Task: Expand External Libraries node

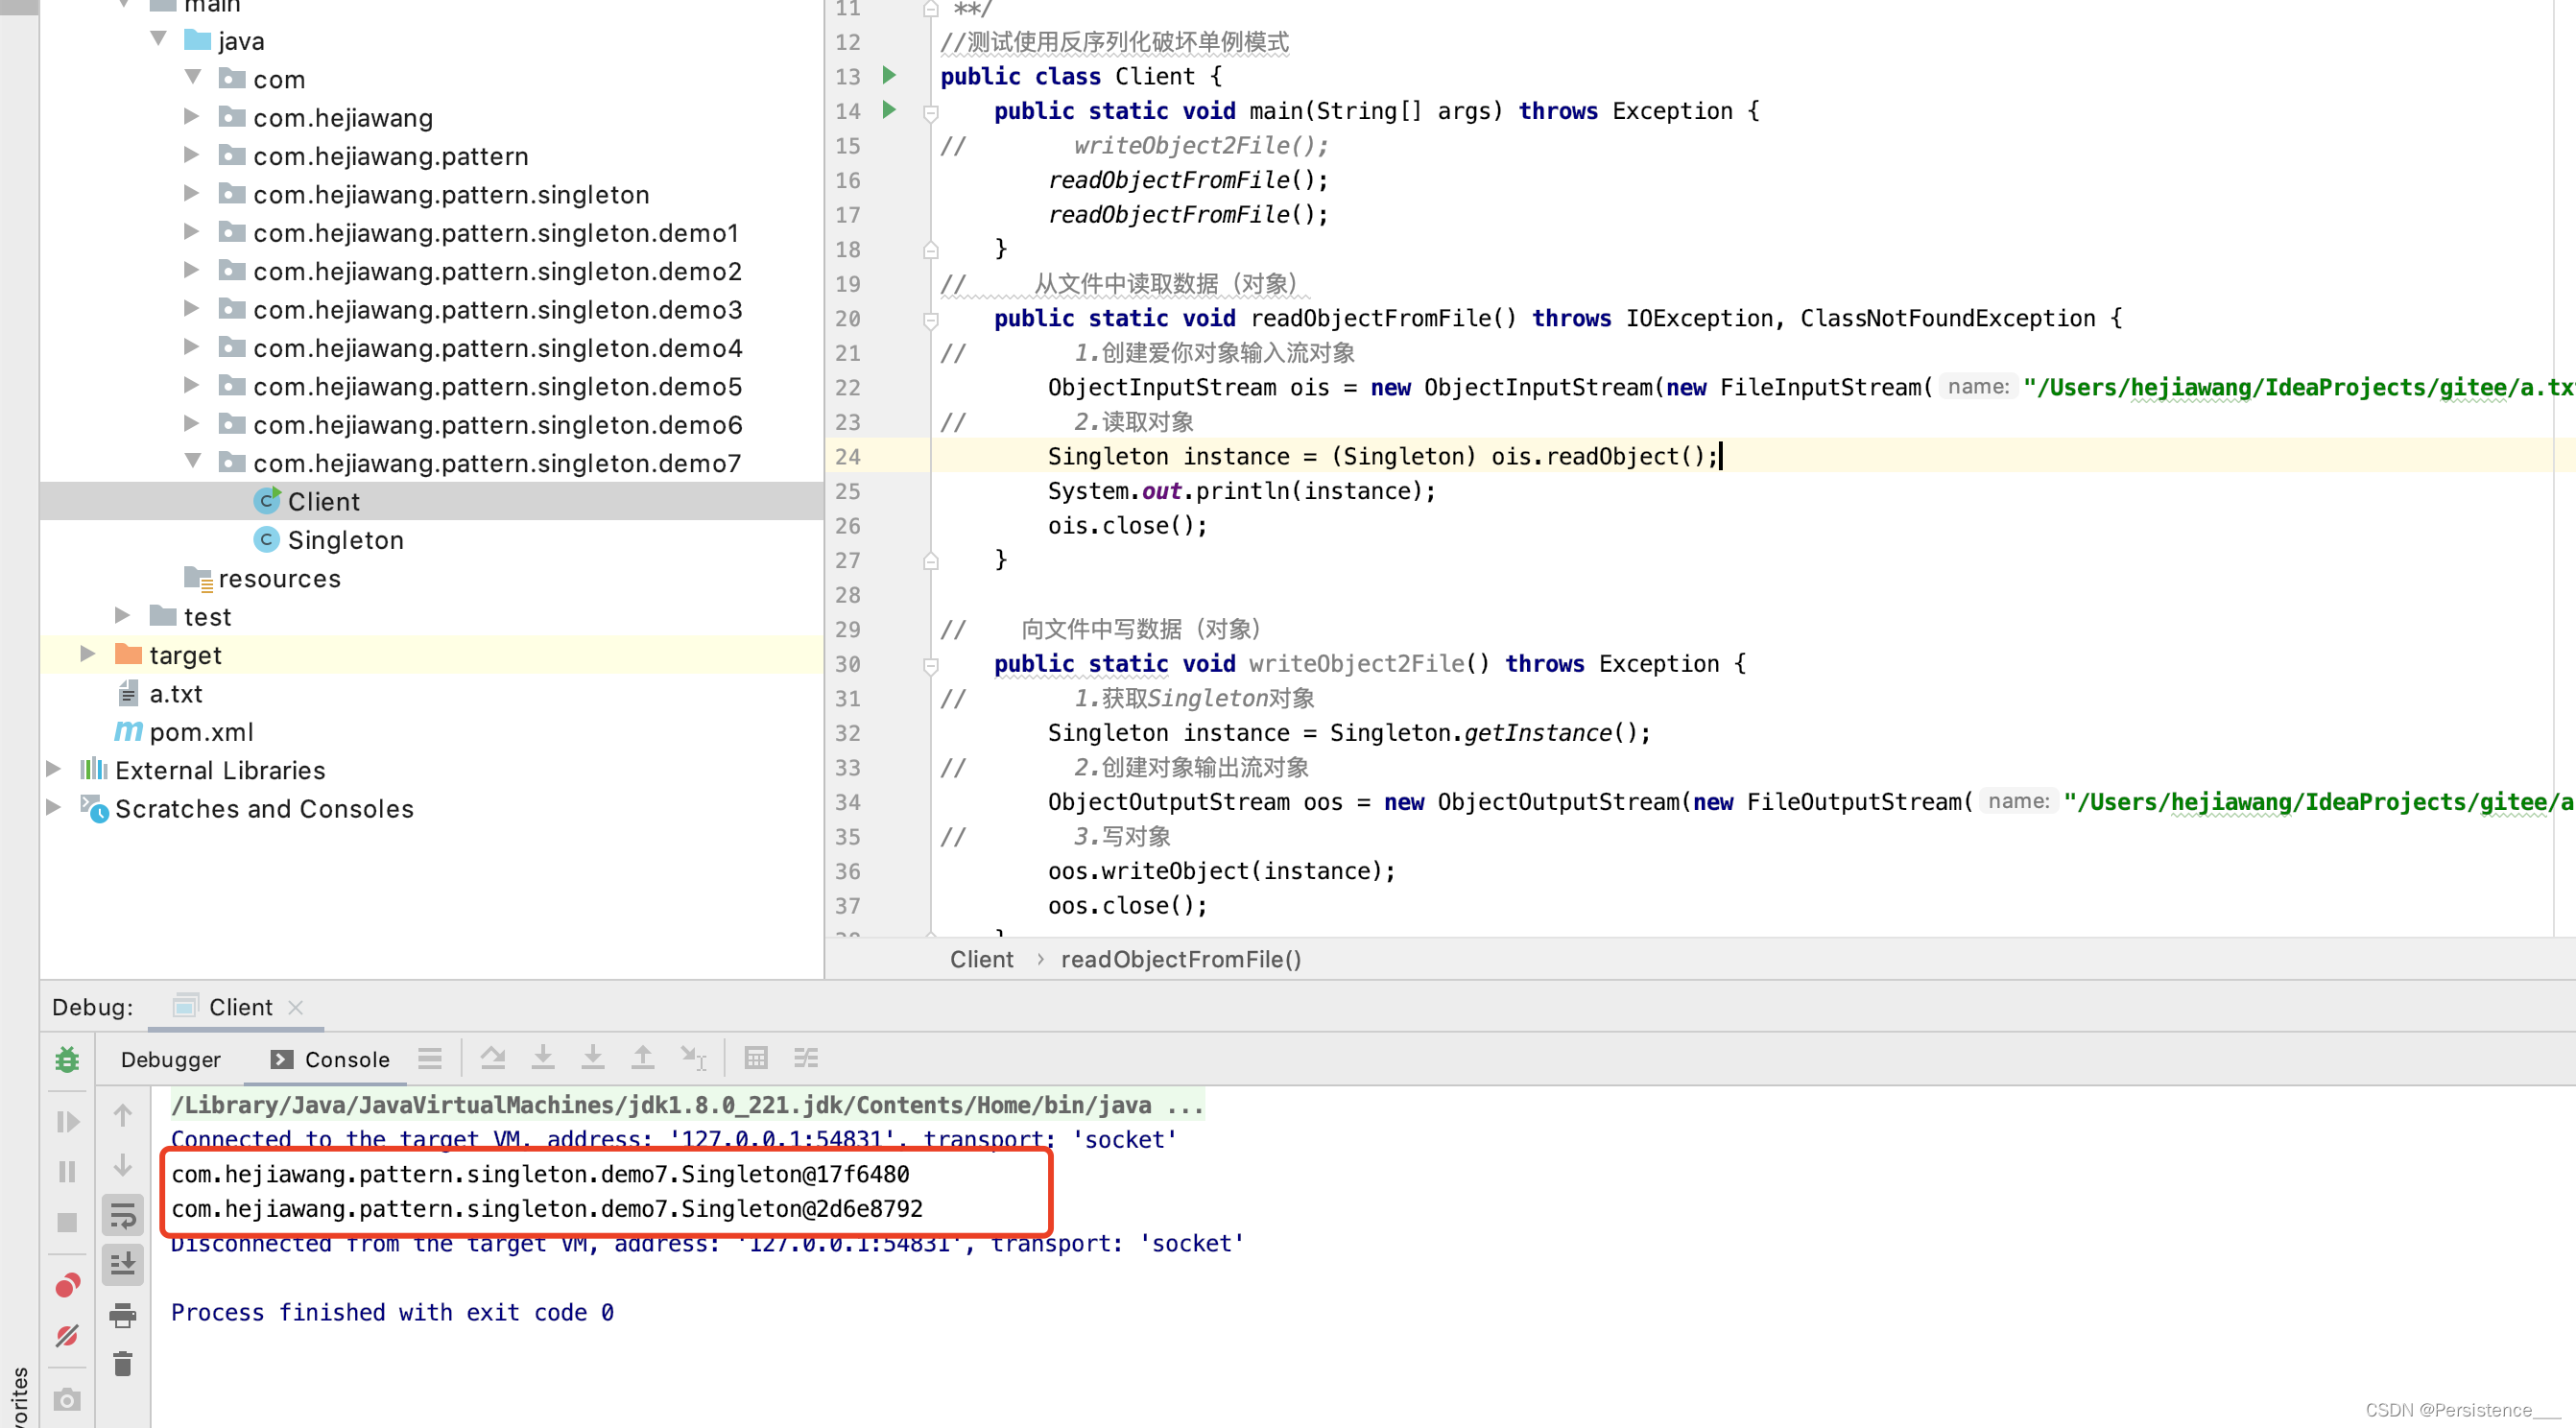Action: pyautogui.click(x=54, y=769)
